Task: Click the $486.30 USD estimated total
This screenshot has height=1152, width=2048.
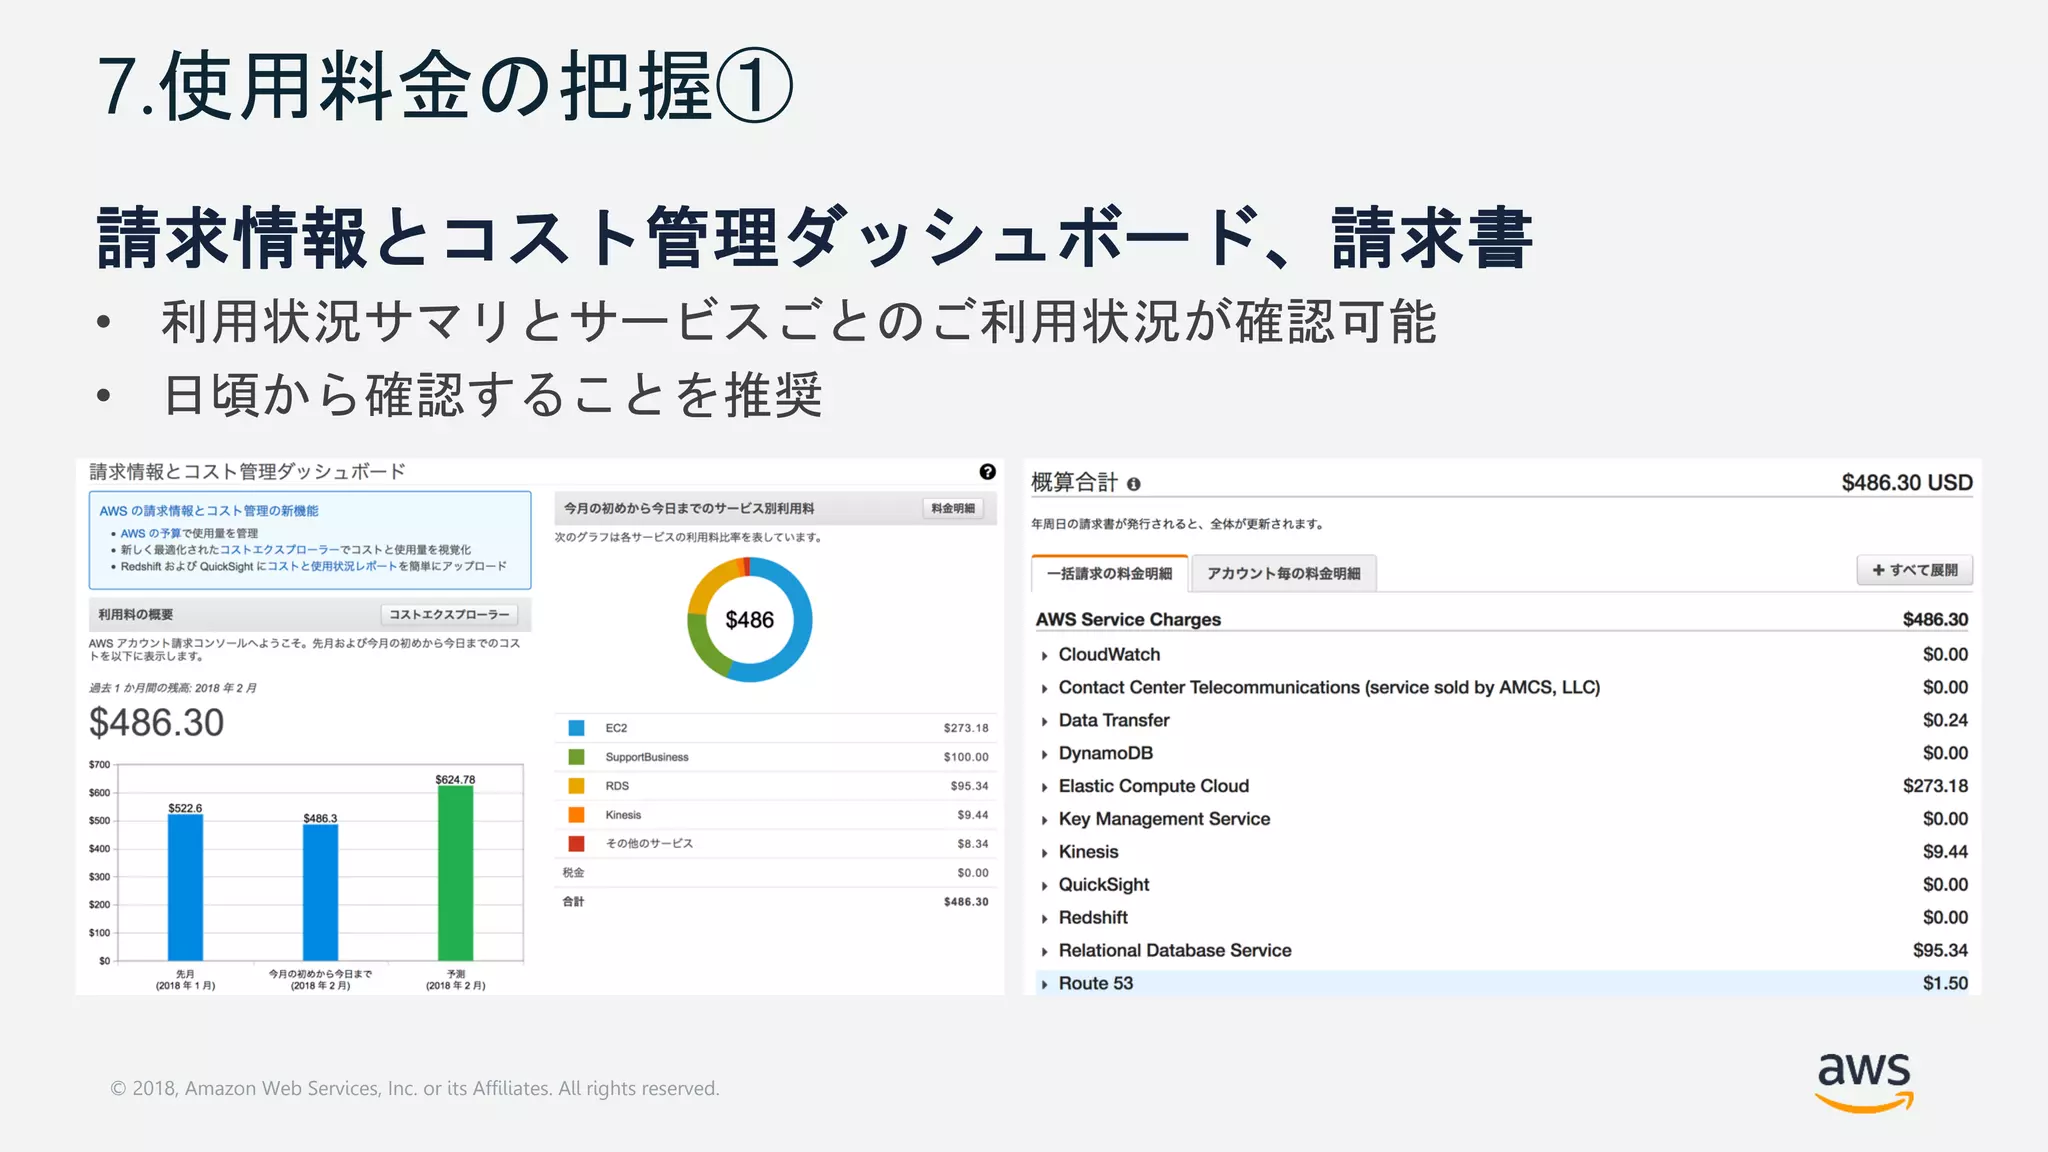Action: click(x=1907, y=482)
